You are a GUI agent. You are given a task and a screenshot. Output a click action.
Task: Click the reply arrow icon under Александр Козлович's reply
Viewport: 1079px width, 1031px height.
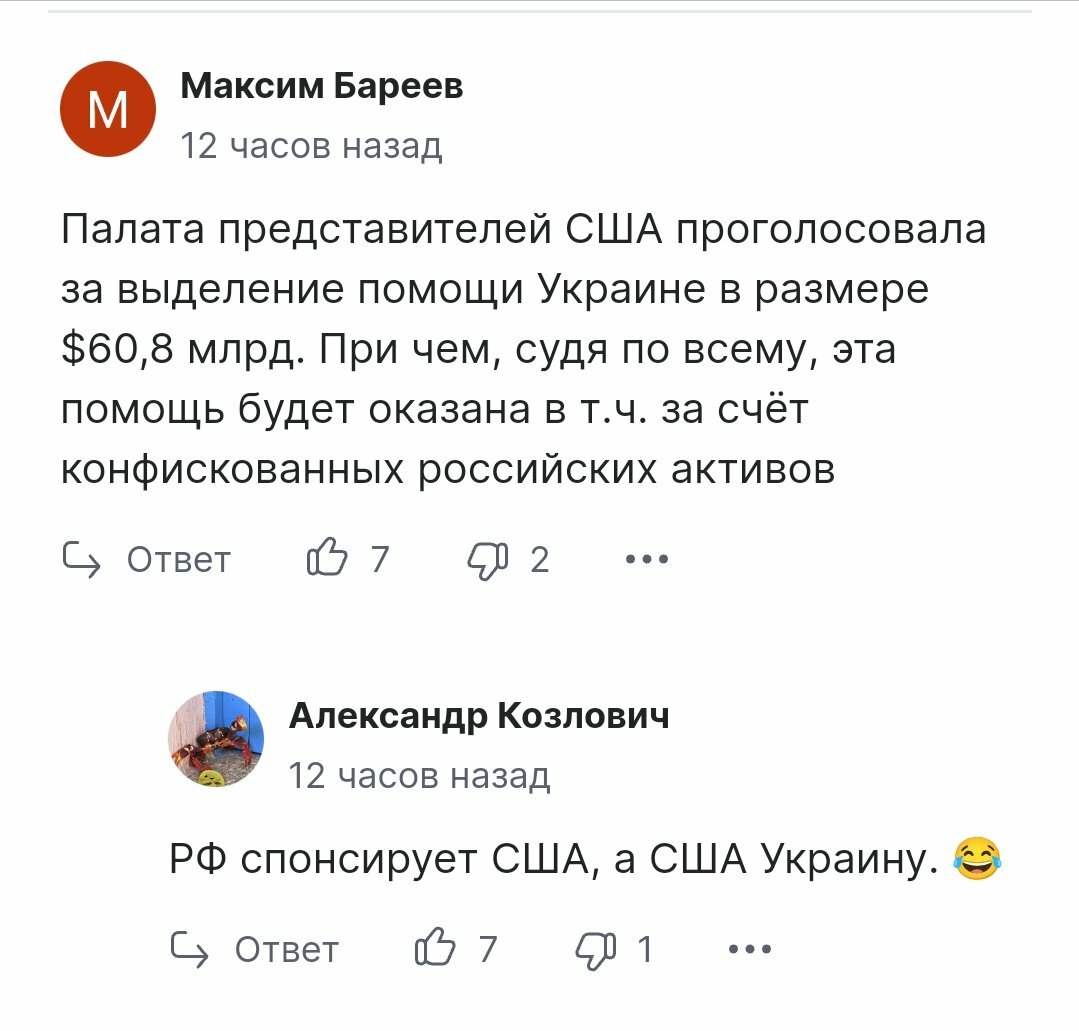tap(189, 950)
